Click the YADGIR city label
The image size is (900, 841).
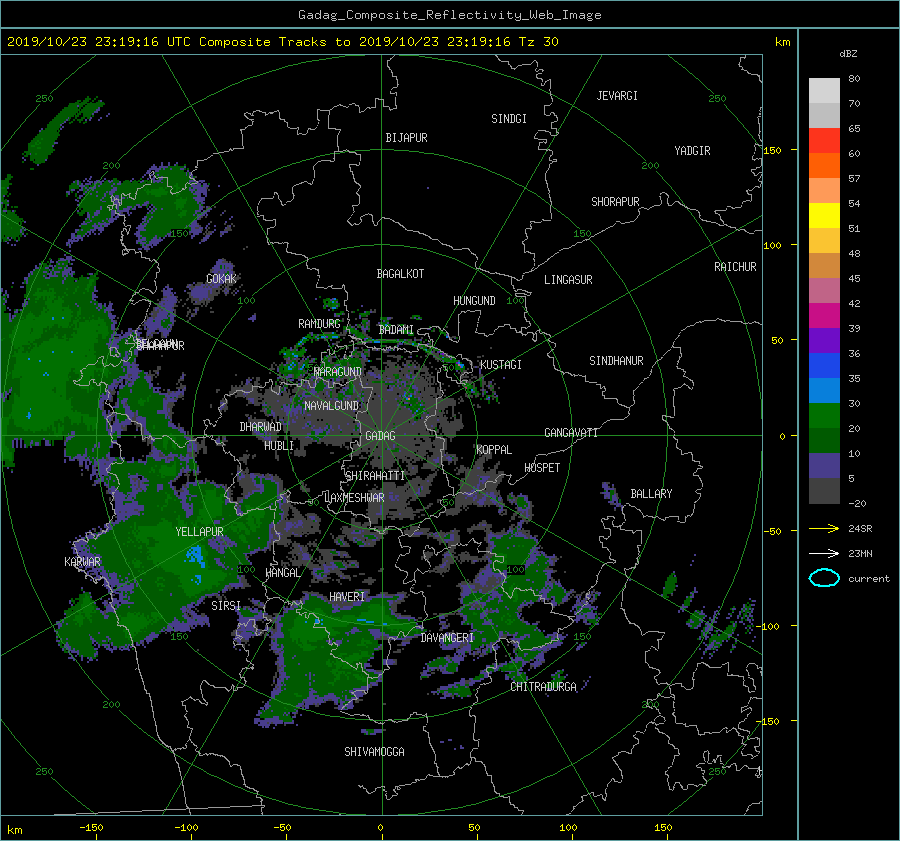click(692, 151)
